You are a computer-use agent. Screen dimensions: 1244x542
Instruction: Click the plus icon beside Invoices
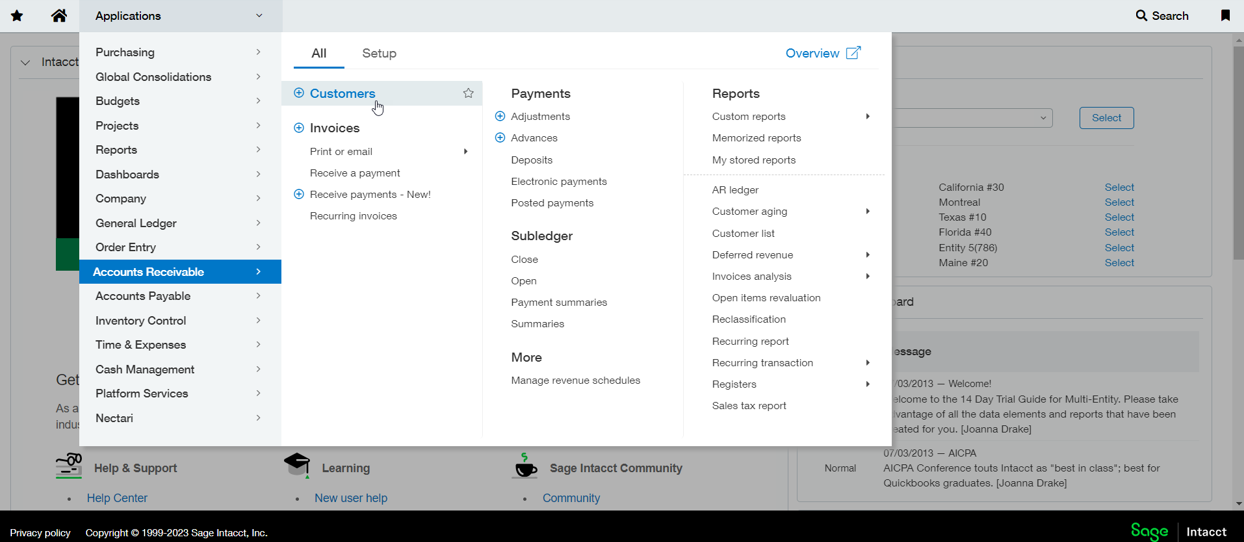[299, 128]
